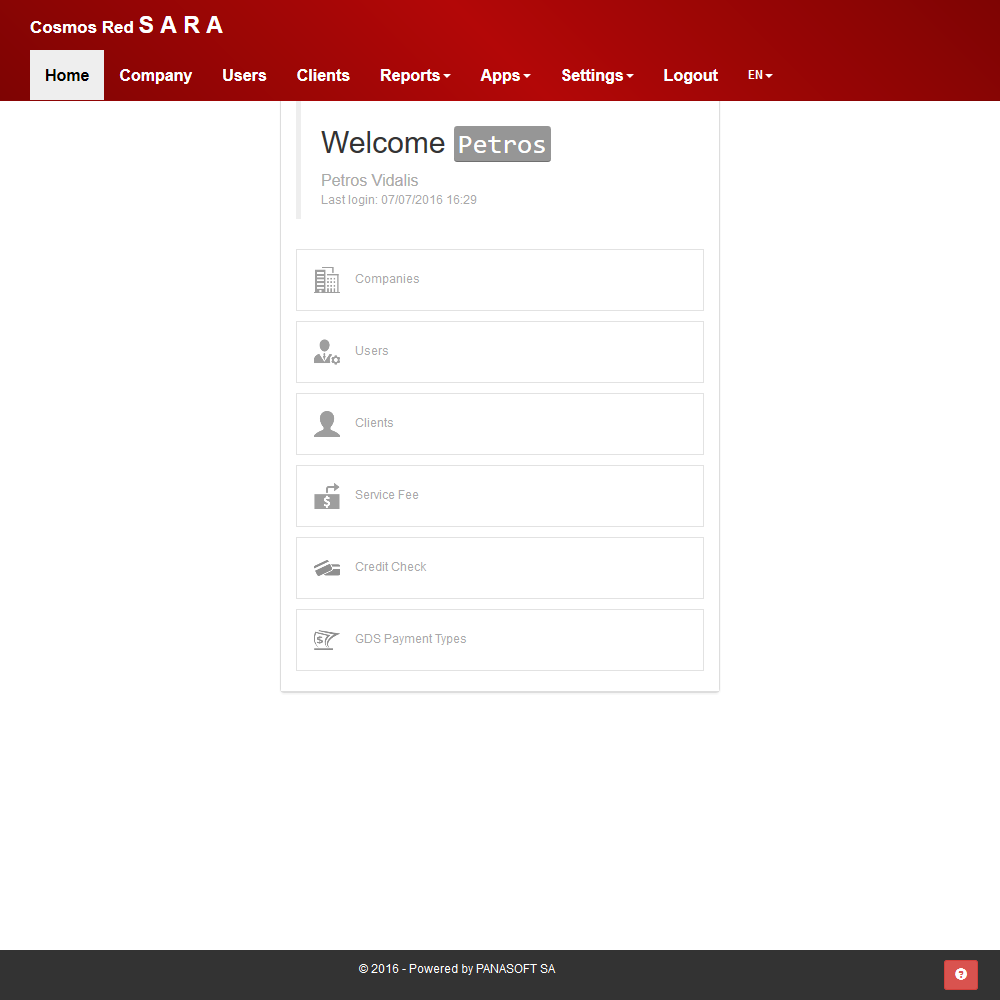The image size is (1000, 1000).
Task: Click the Cosmos Red SARA brand title
Action: click(x=127, y=26)
